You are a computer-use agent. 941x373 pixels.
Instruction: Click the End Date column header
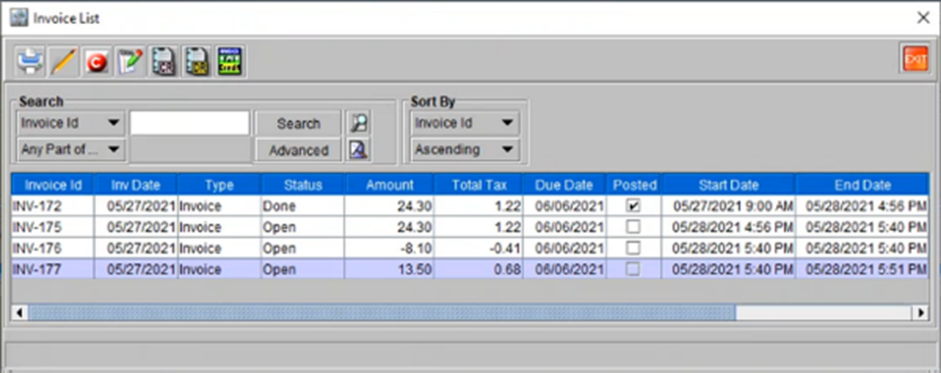tap(862, 185)
